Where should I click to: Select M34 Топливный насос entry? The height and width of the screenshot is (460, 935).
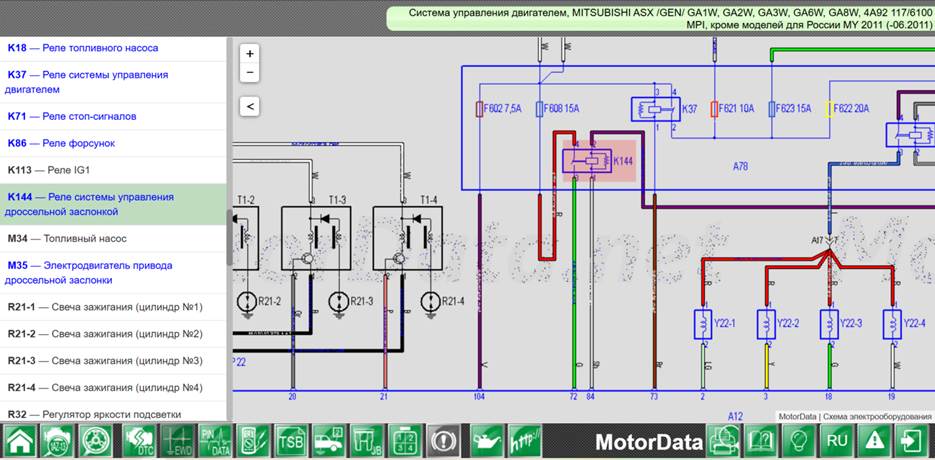pyautogui.click(x=113, y=239)
